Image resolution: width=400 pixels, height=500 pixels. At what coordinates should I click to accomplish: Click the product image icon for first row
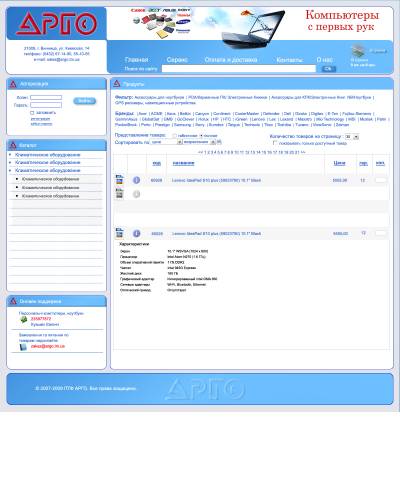(x=119, y=179)
